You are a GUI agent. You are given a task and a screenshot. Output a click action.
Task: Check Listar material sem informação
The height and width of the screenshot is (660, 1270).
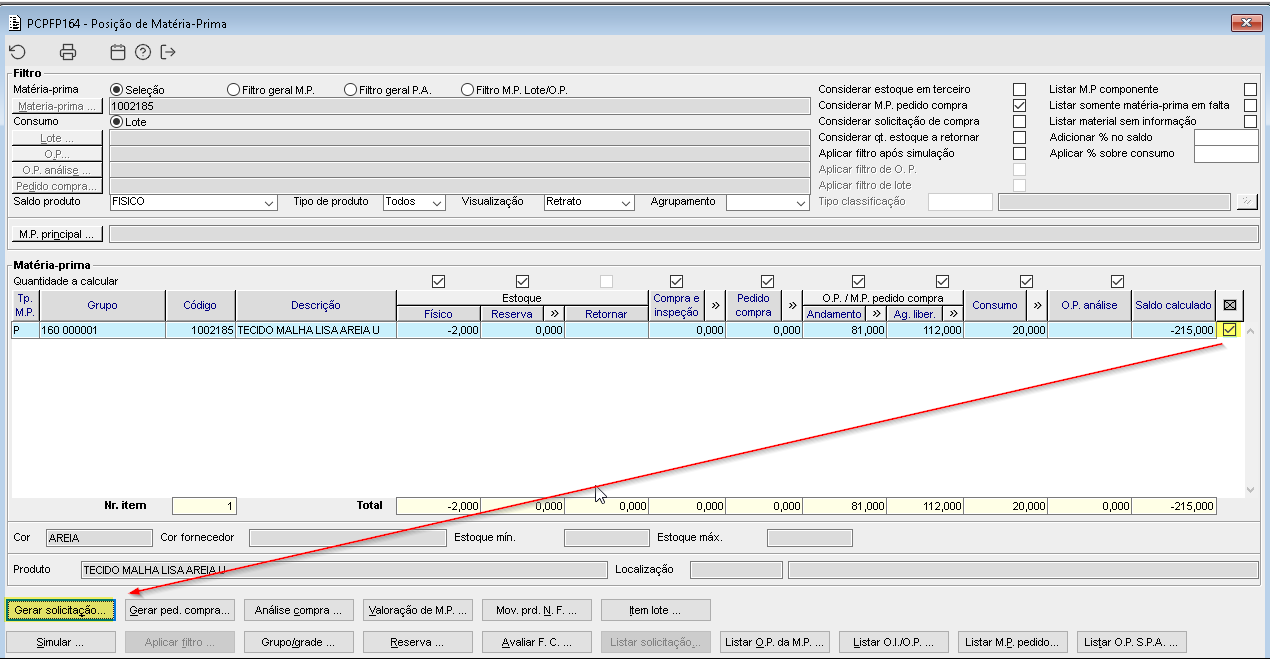[x=1250, y=121]
